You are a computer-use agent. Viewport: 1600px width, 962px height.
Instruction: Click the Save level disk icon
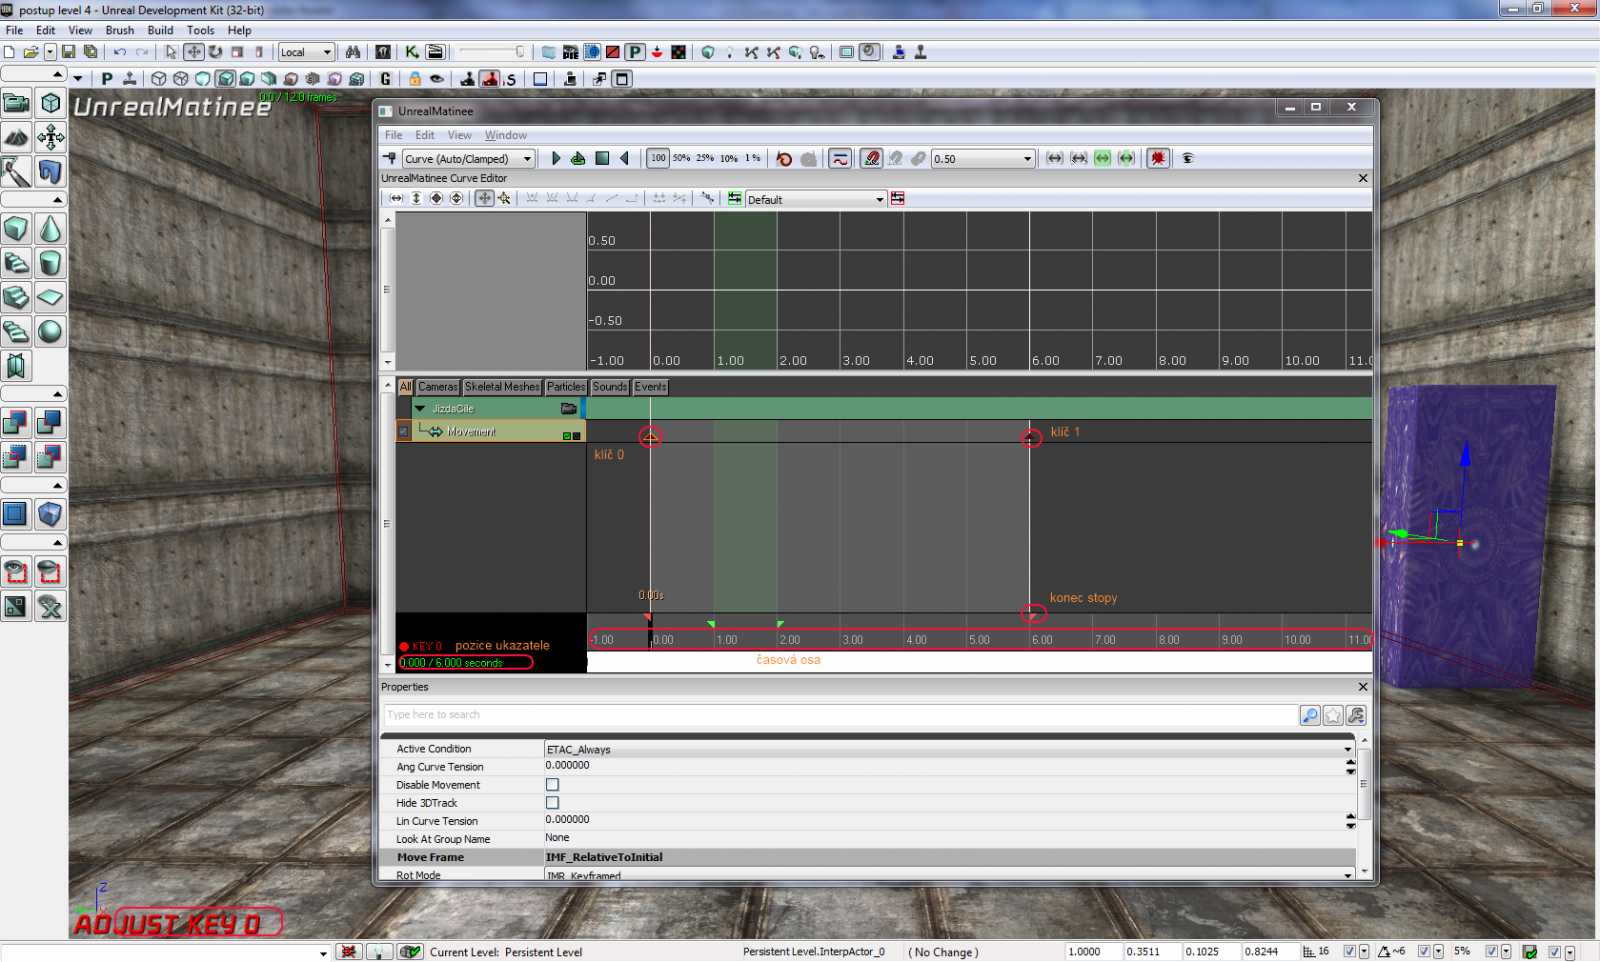(68, 52)
